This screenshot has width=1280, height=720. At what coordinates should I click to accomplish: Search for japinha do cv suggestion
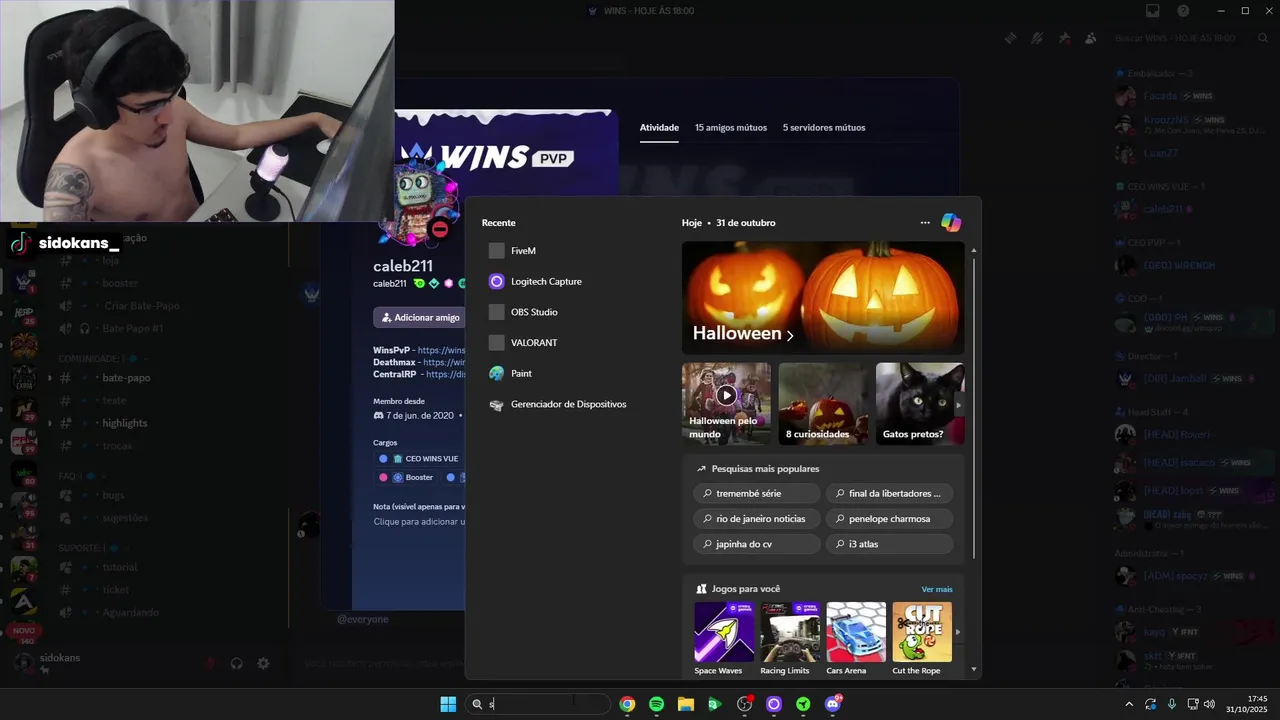757,544
